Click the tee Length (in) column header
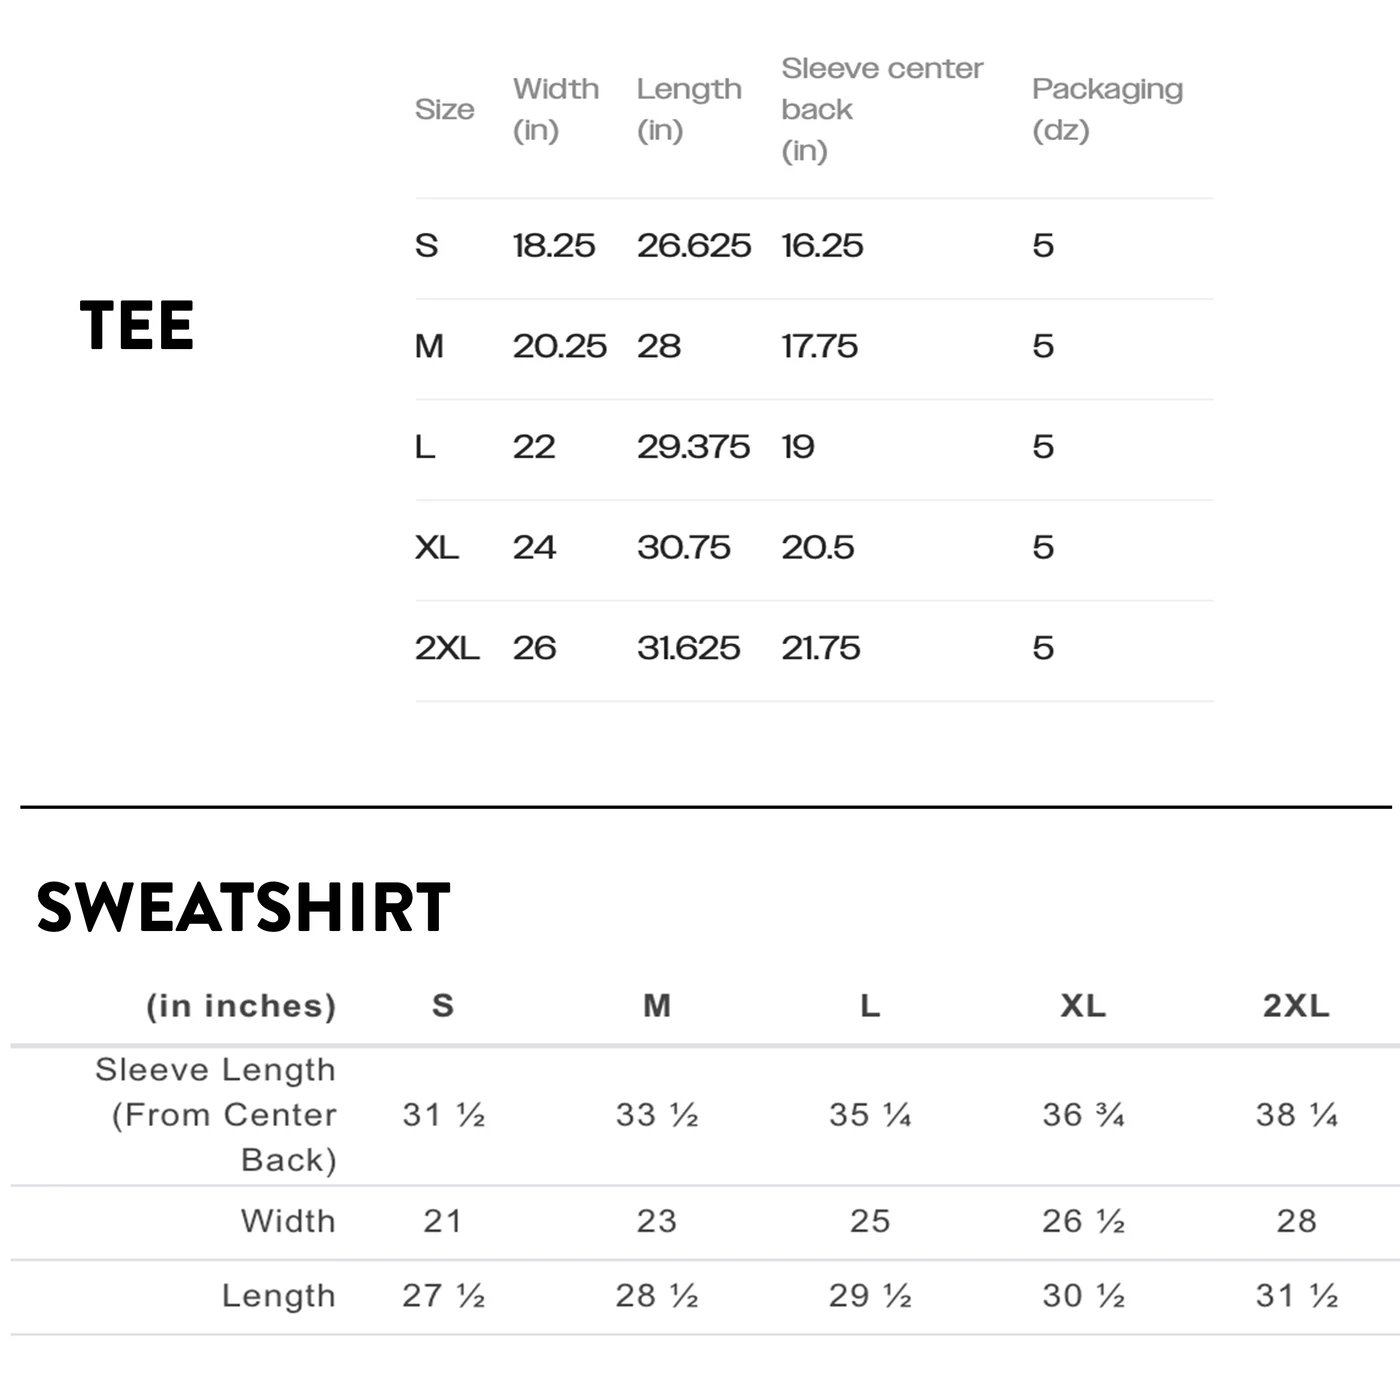This screenshot has width=1400, height=1400. tap(689, 109)
